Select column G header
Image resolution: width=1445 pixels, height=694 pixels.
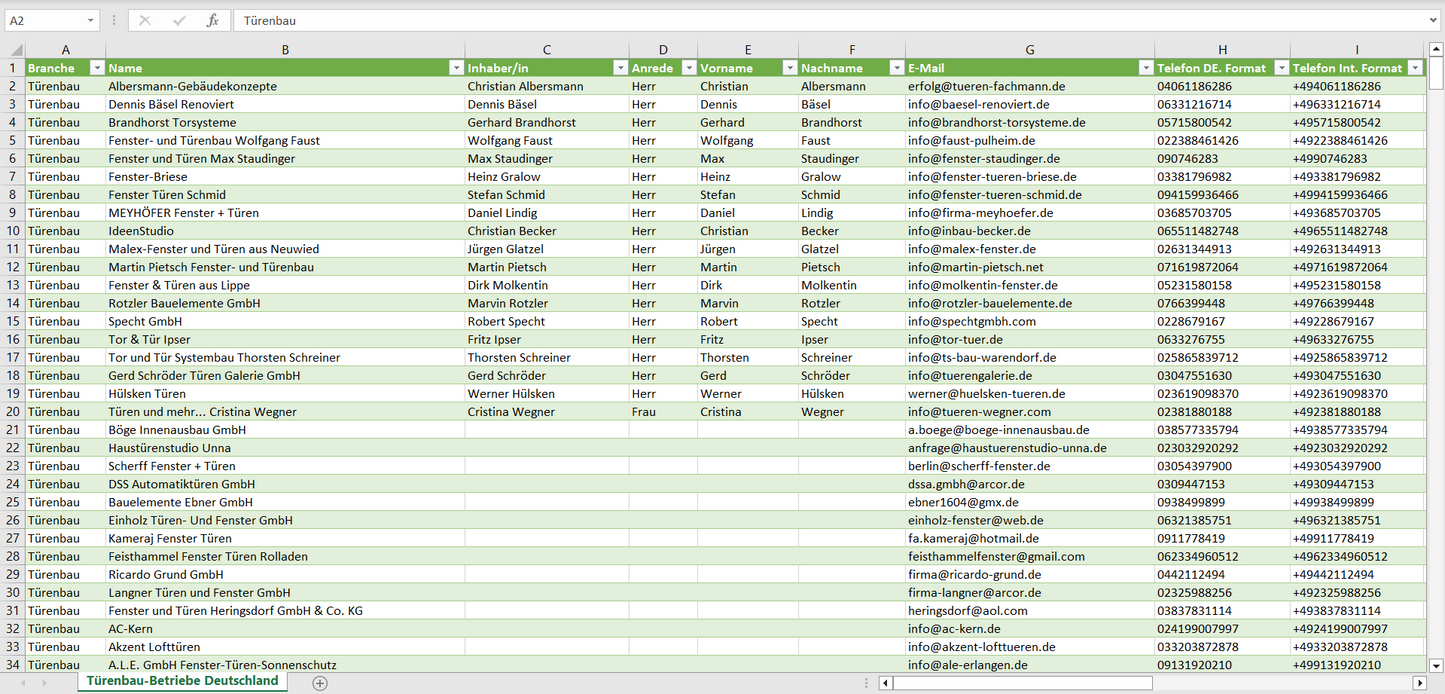coord(1030,50)
